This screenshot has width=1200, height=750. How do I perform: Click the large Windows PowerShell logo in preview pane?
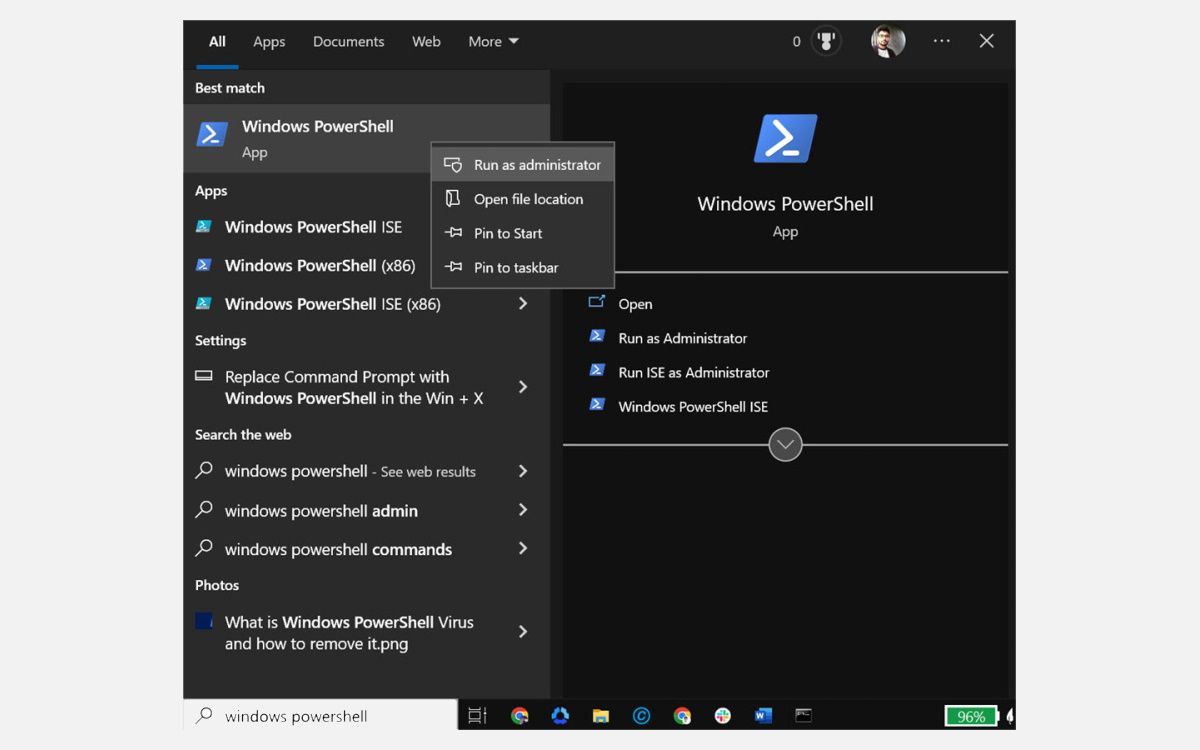click(785, 136)
